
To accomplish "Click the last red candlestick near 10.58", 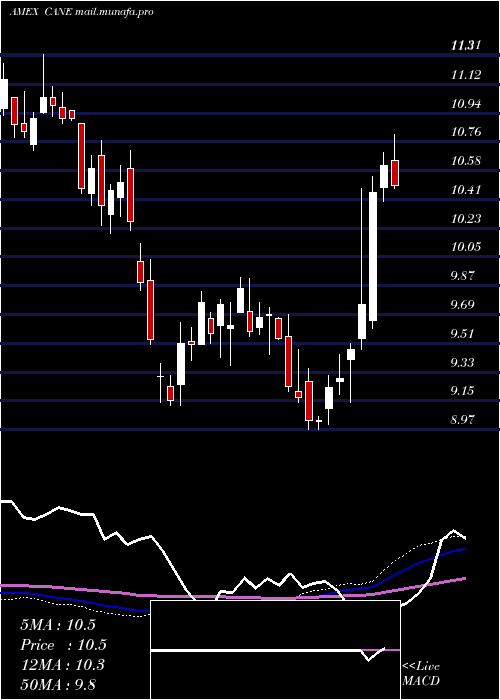I will (395, 172).
